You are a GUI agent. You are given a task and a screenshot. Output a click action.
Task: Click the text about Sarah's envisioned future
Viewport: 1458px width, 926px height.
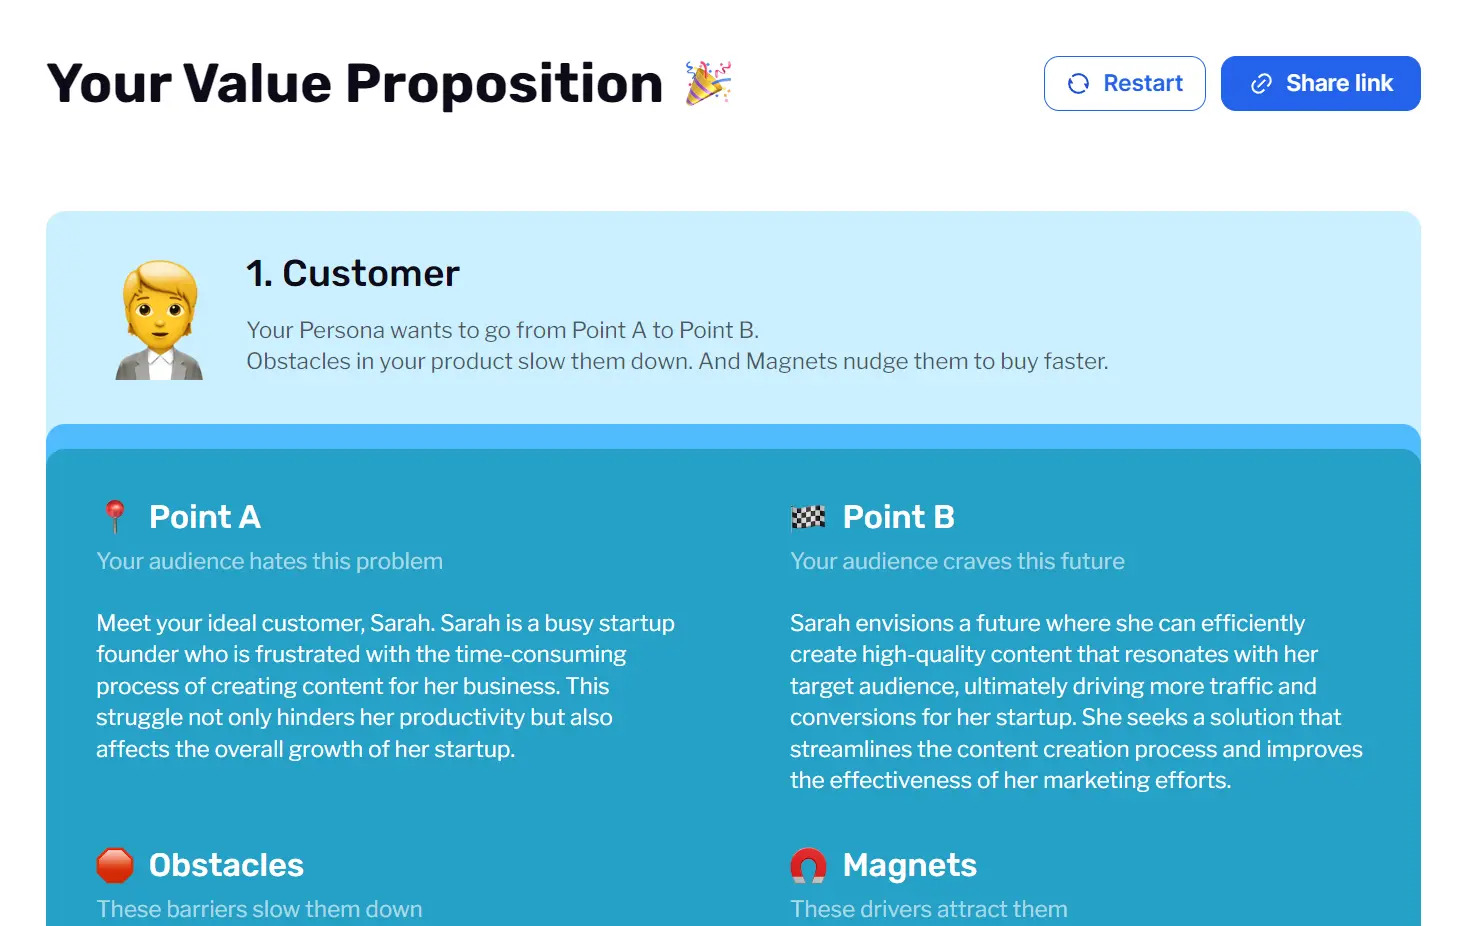[1076, 700]
